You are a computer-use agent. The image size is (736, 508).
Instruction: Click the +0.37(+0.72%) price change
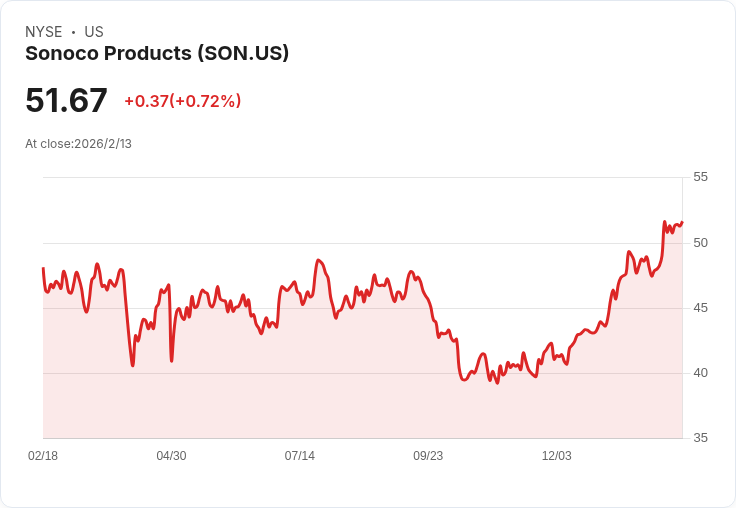(x=182, y=101)
